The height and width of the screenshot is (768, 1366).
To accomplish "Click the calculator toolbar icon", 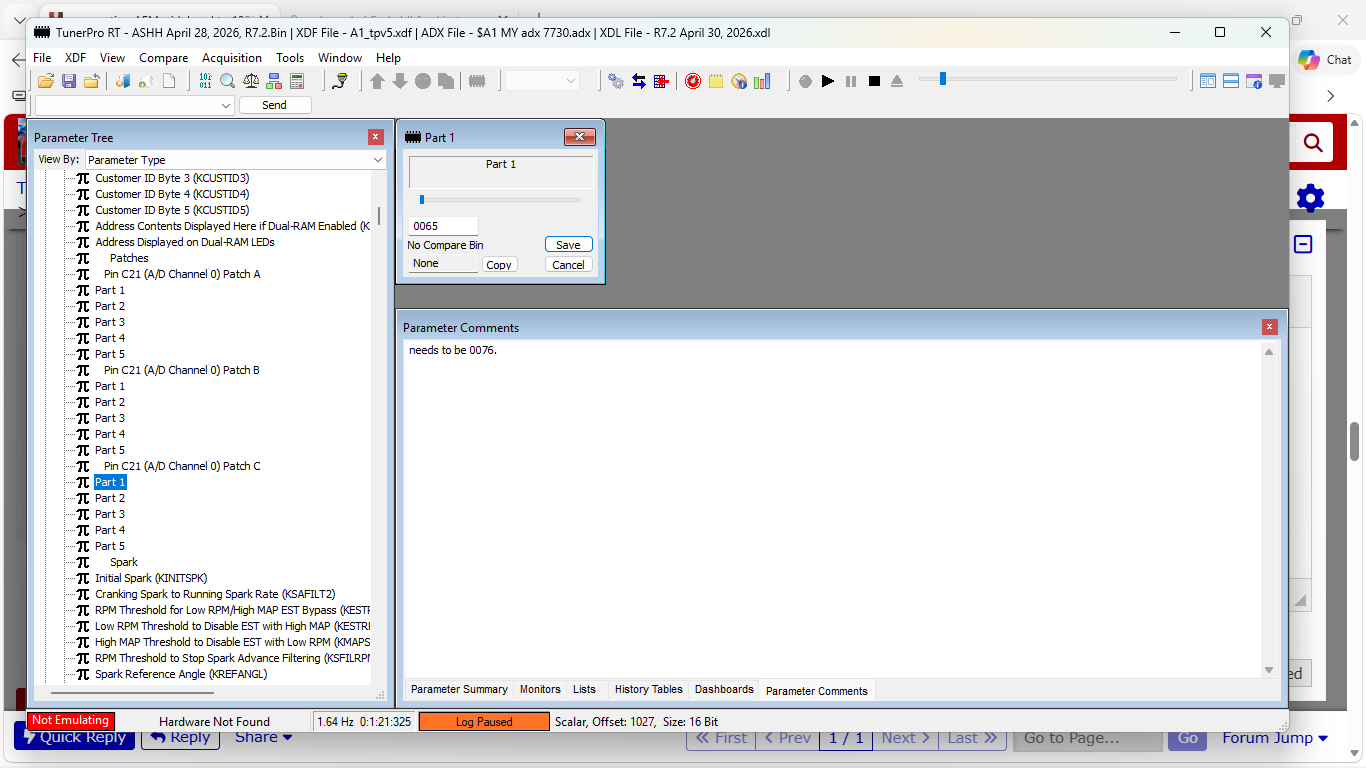I will [297, 81].
